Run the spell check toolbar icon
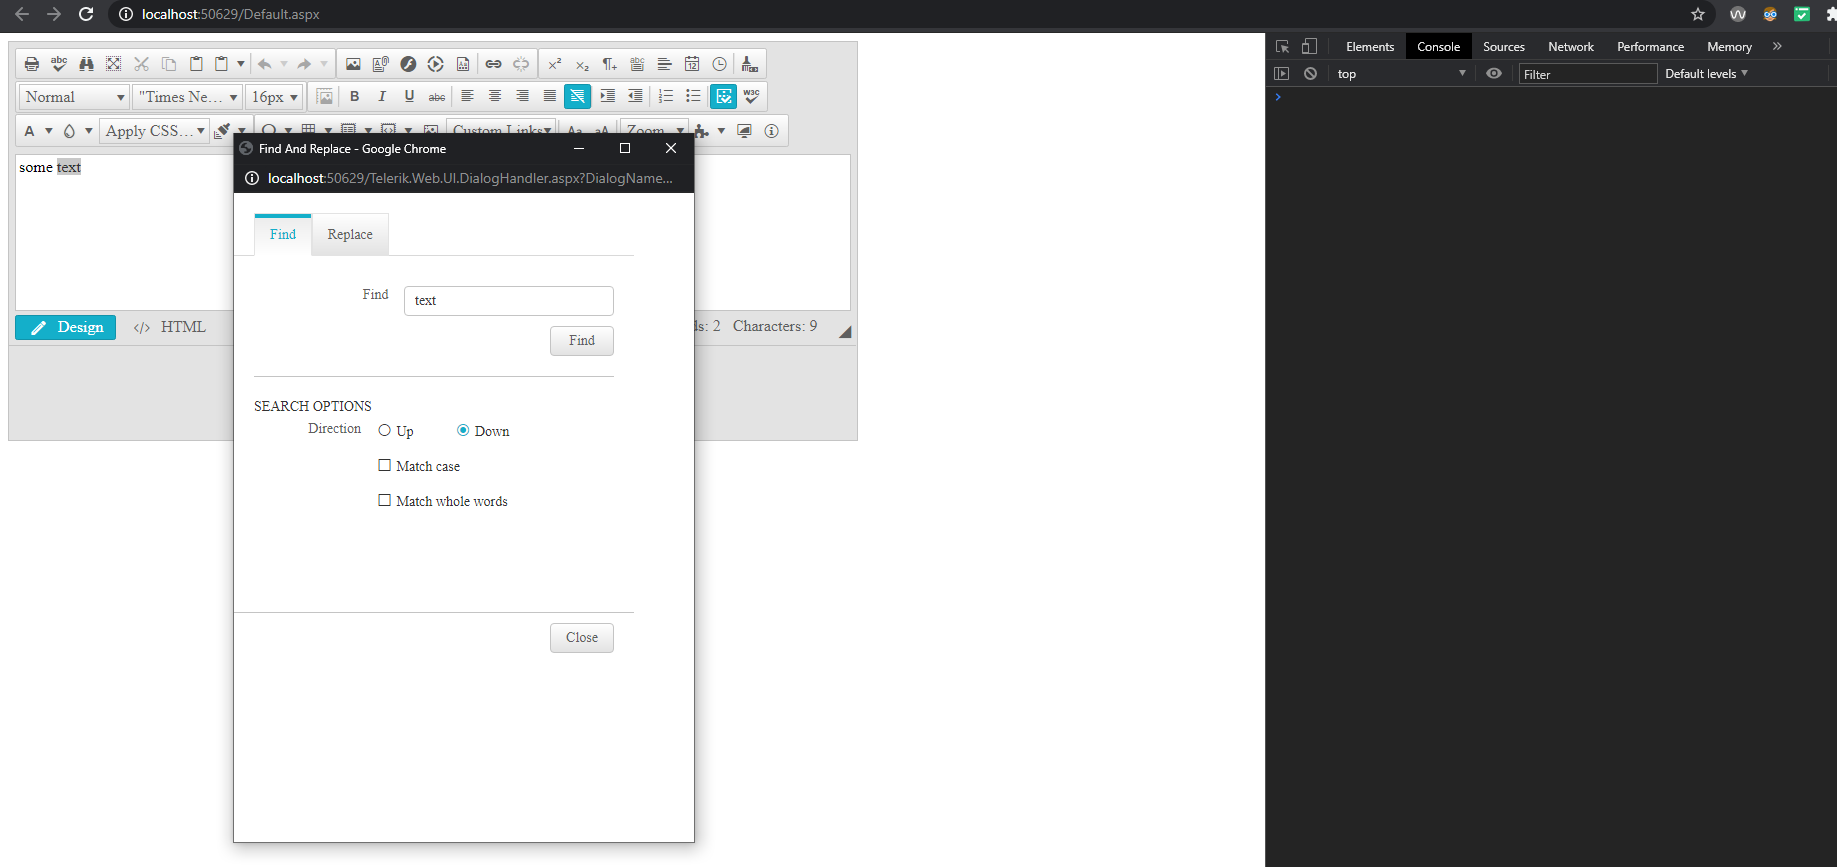The image size is (1837, 867). pyautogui.click(x=59, y=64)
